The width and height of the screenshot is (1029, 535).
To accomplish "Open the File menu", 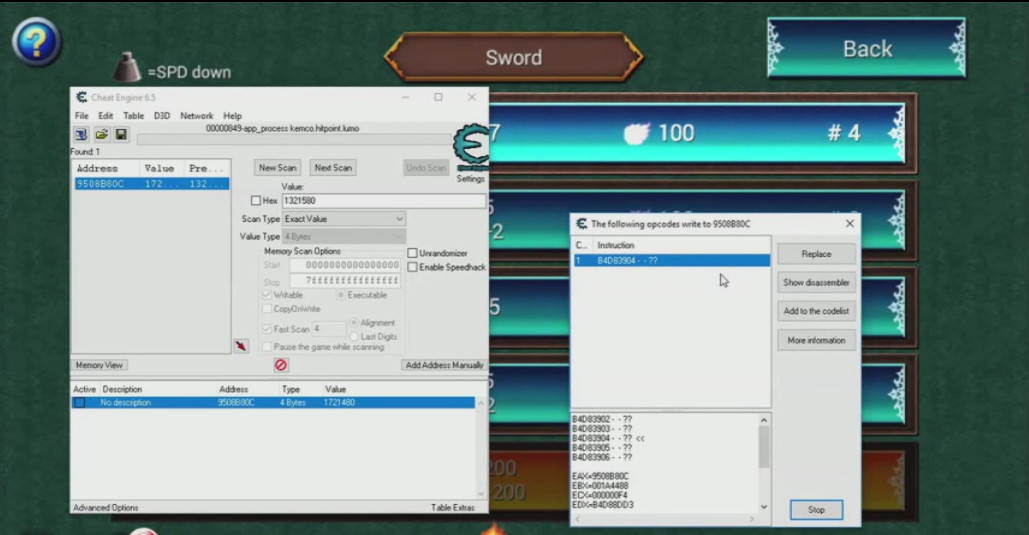I will pyautogui.click(x=81, y=116).
